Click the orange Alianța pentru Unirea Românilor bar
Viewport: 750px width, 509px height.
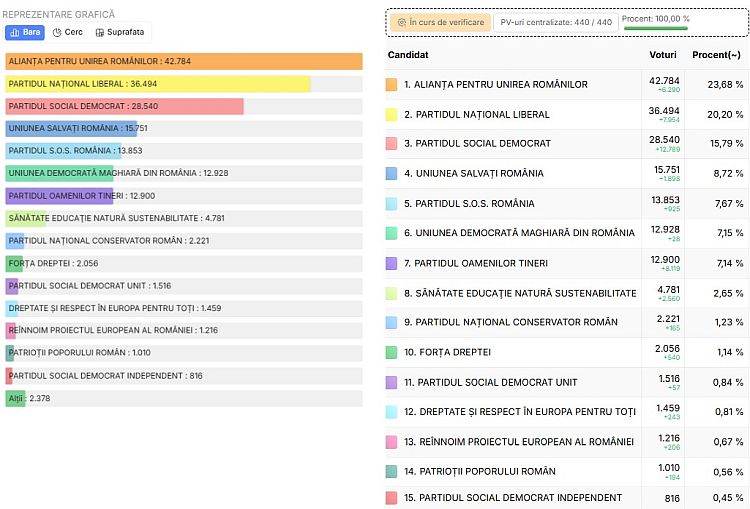click(184, 61)
